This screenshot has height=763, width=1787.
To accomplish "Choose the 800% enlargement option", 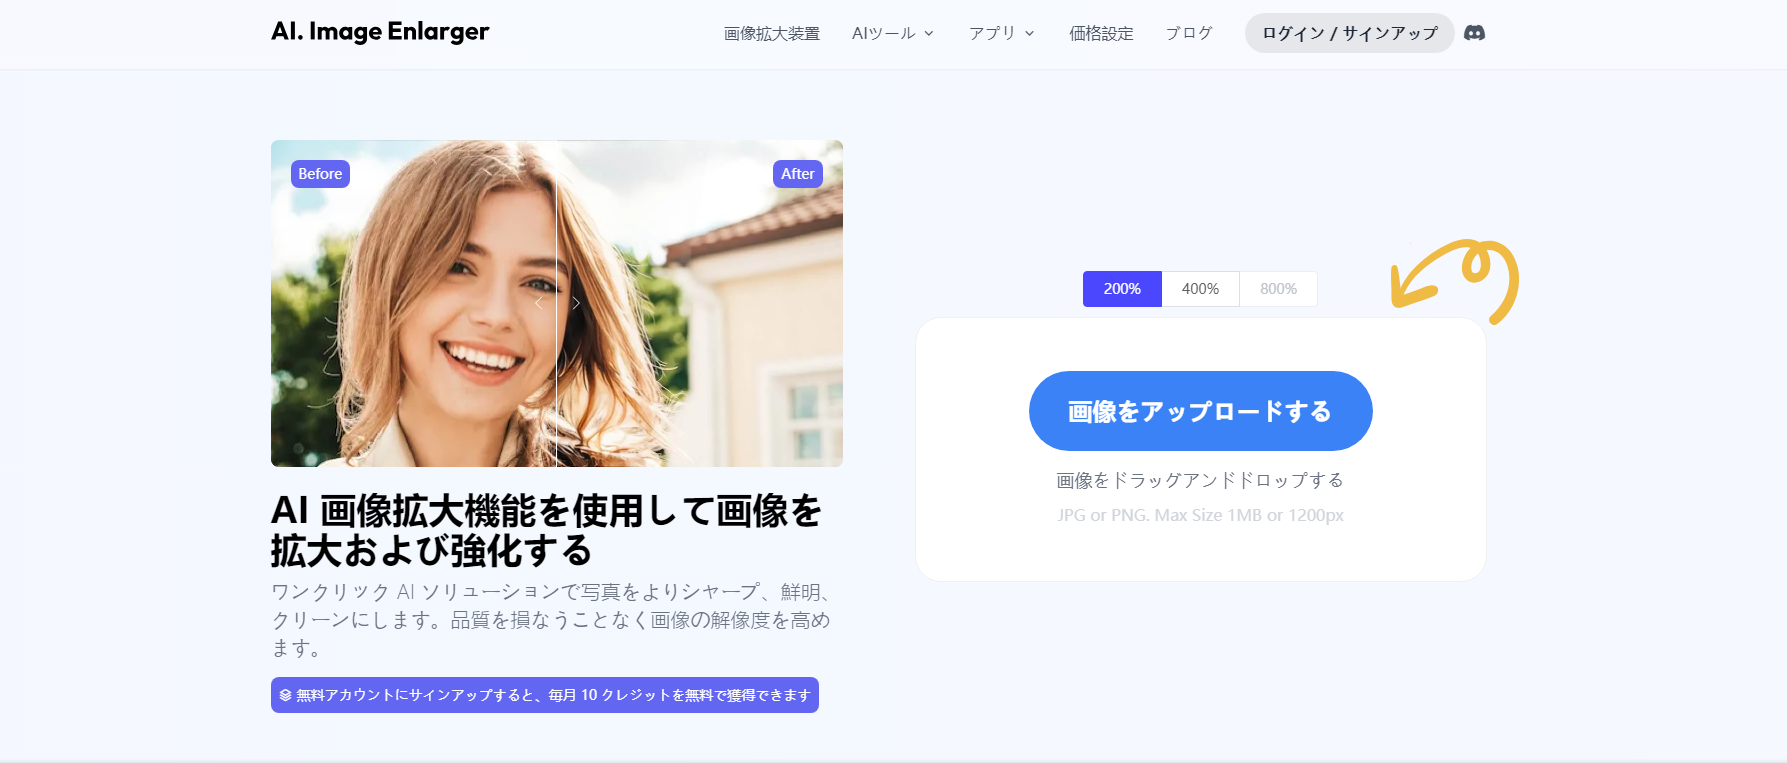I will point(1278,289).
